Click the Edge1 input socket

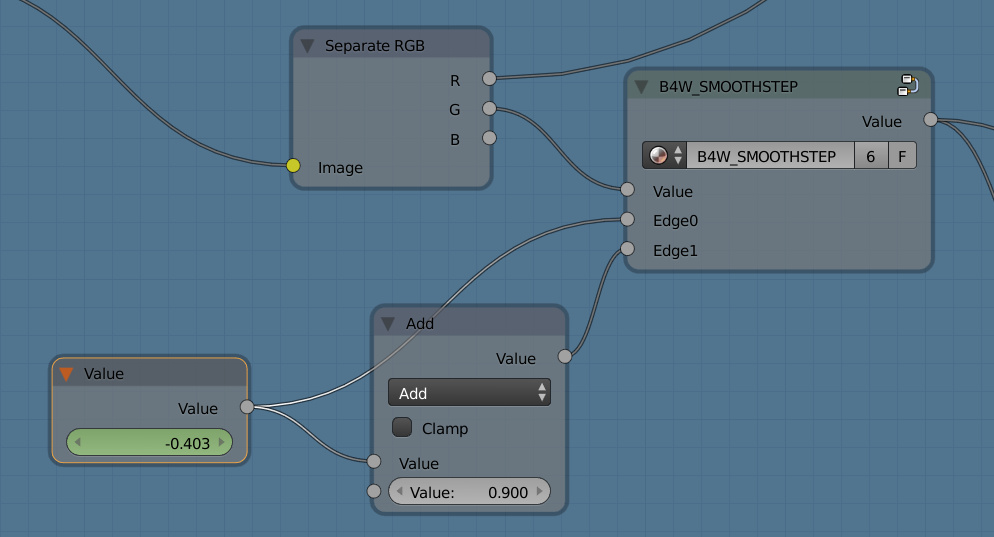coord(627,249)
